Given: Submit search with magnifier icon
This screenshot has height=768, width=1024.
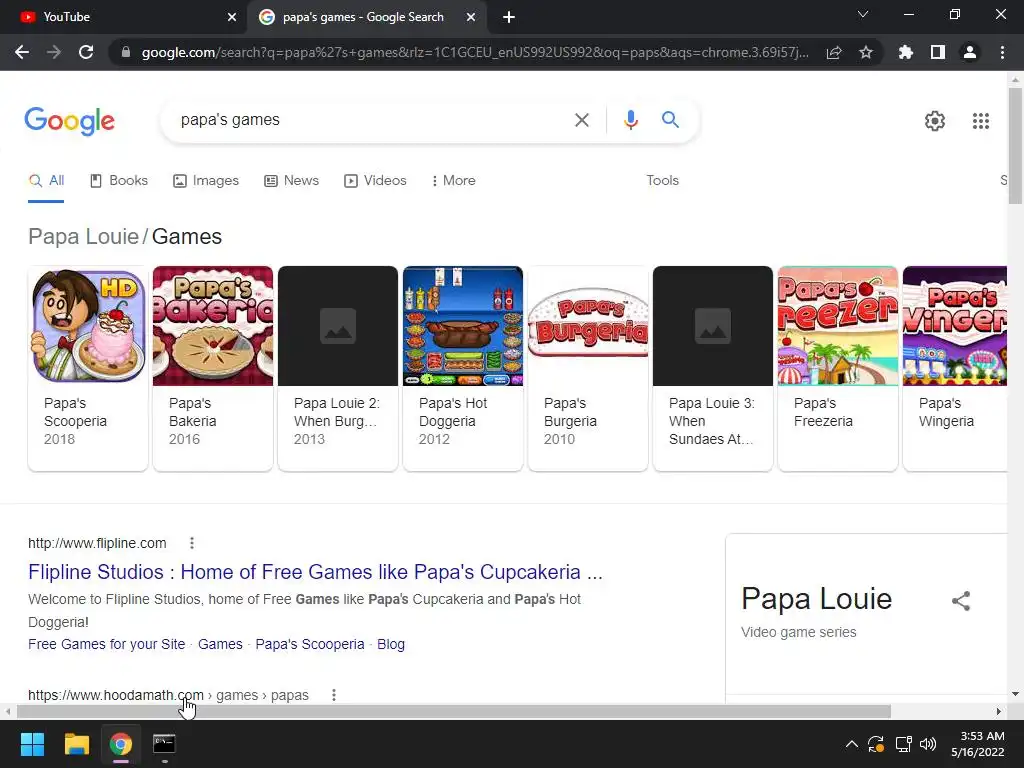Looking at the screenshot, I should tap(670, 120).
